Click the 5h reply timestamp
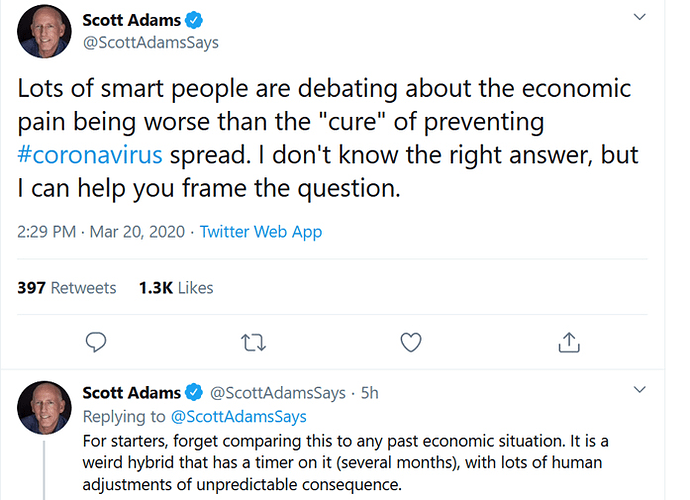This screenshot has width=690, height=500. point(370,393)
